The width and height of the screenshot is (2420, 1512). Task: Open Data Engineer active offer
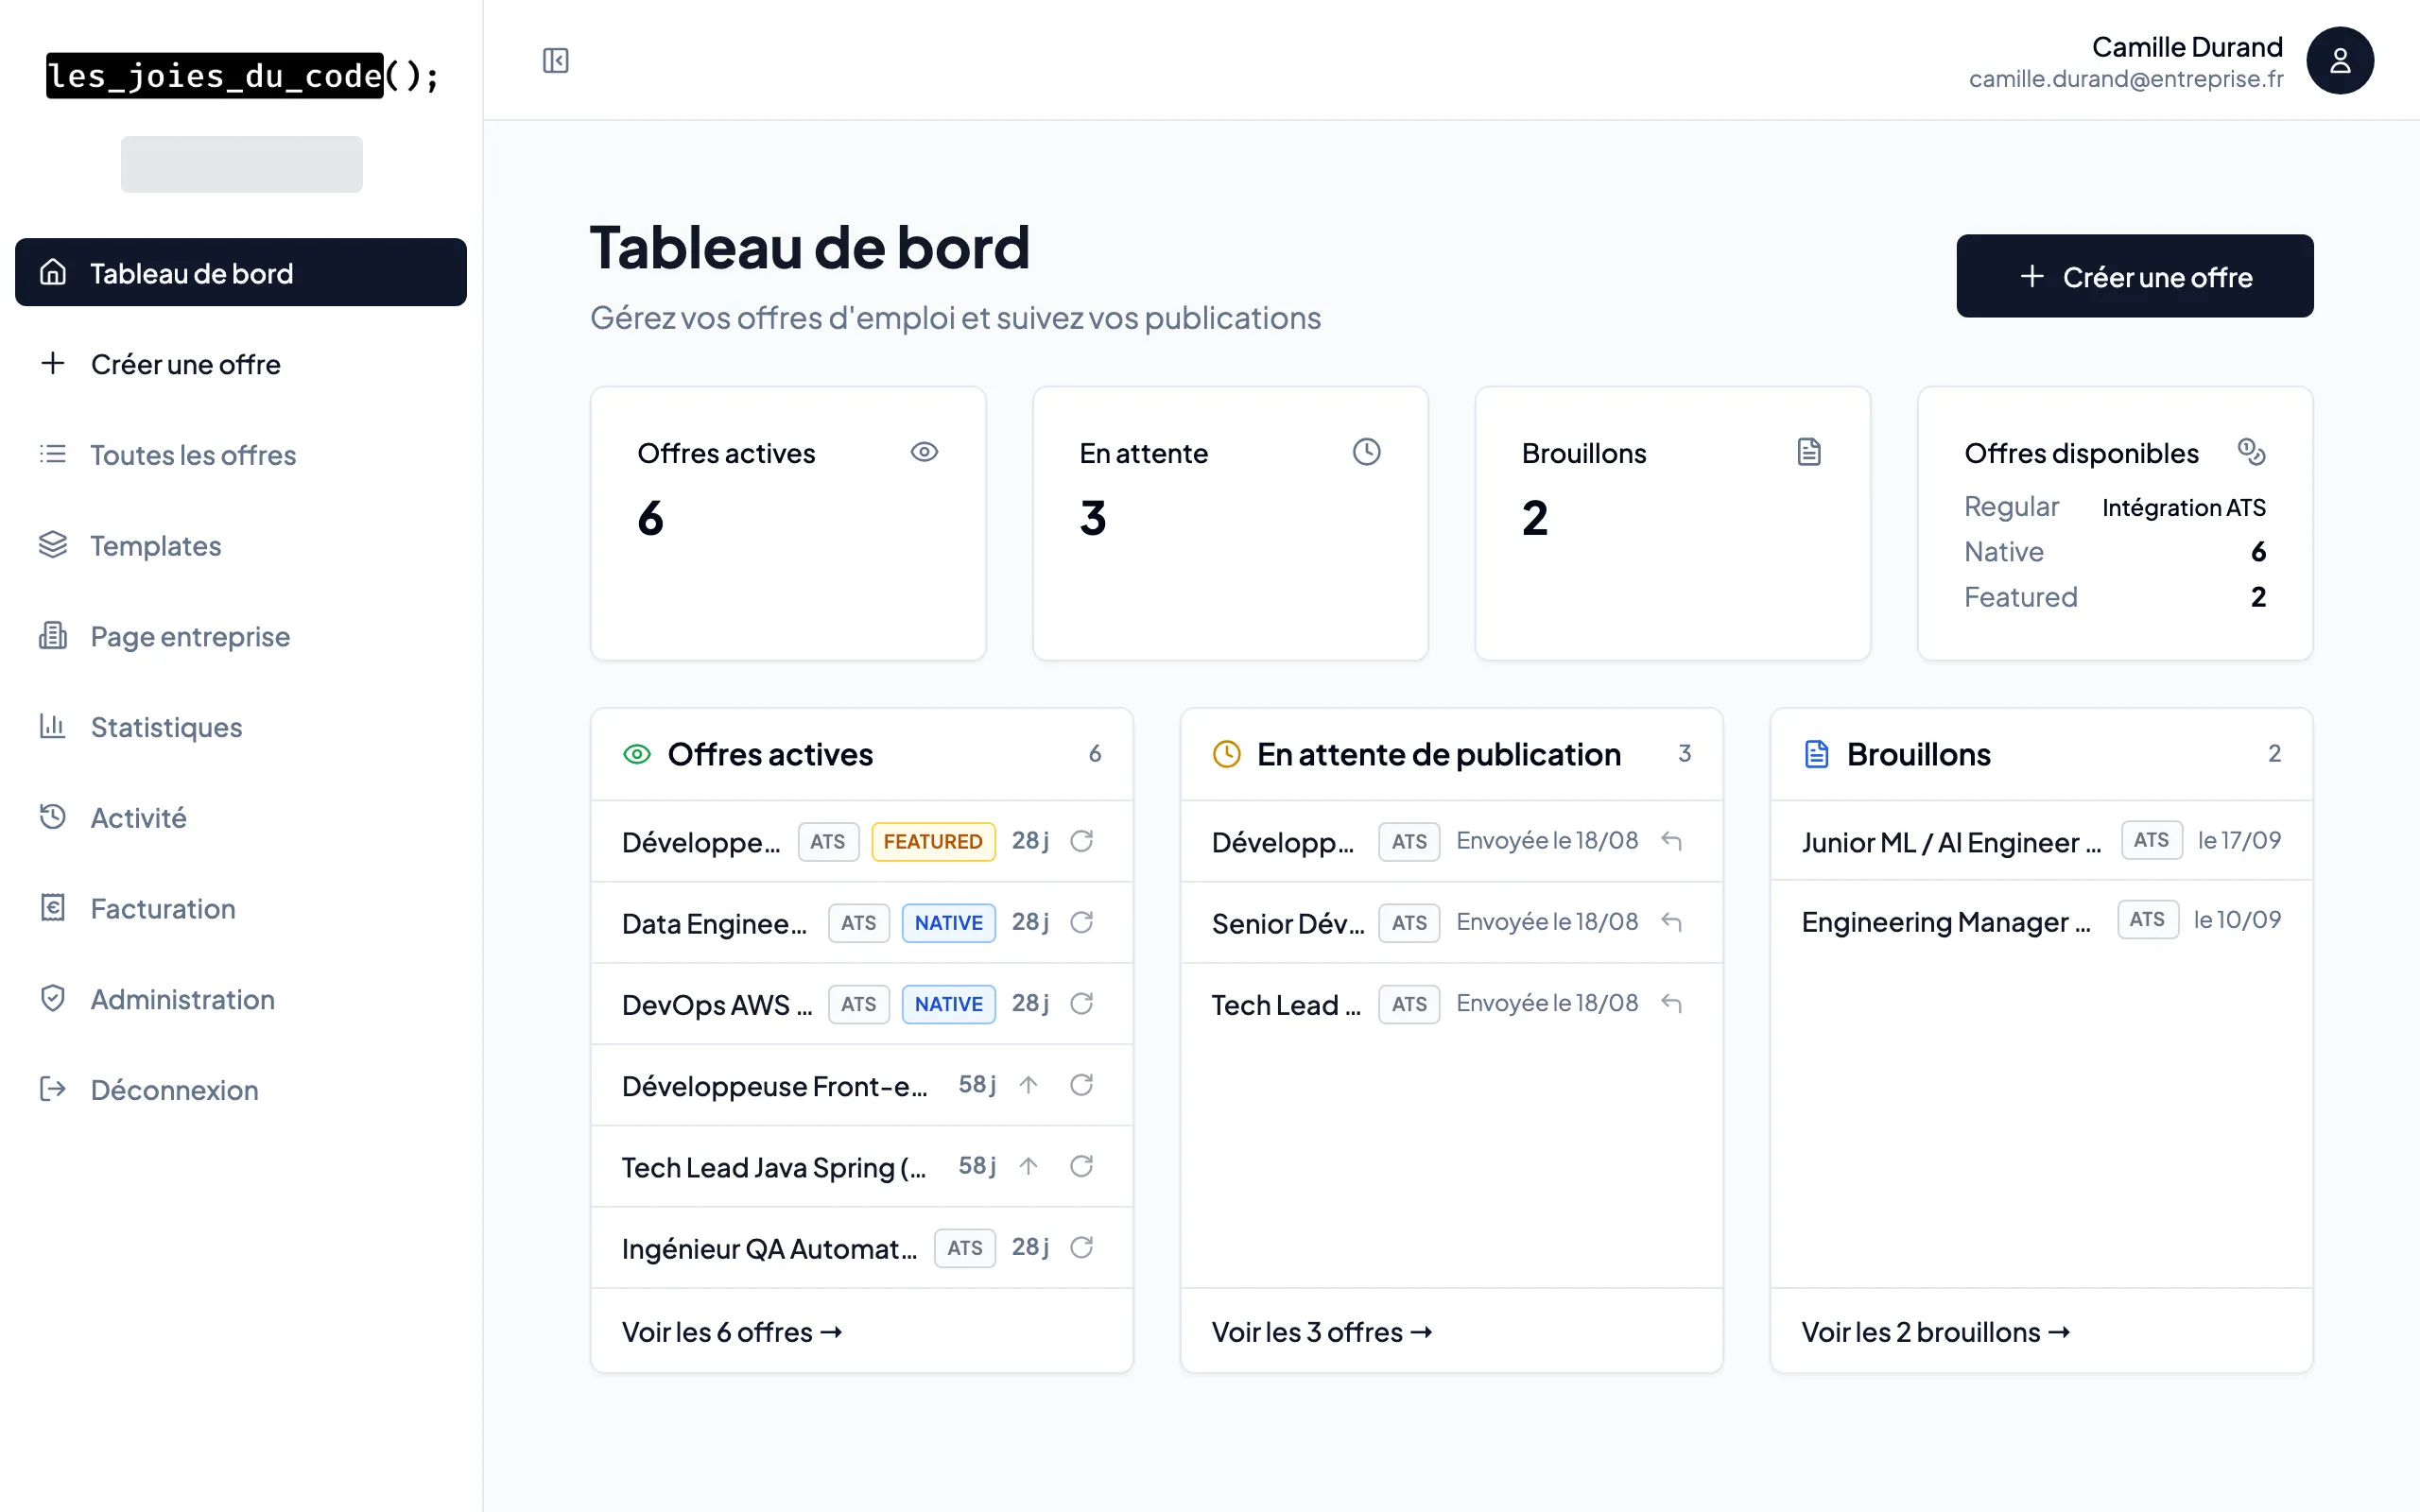(x=714, y=923)
